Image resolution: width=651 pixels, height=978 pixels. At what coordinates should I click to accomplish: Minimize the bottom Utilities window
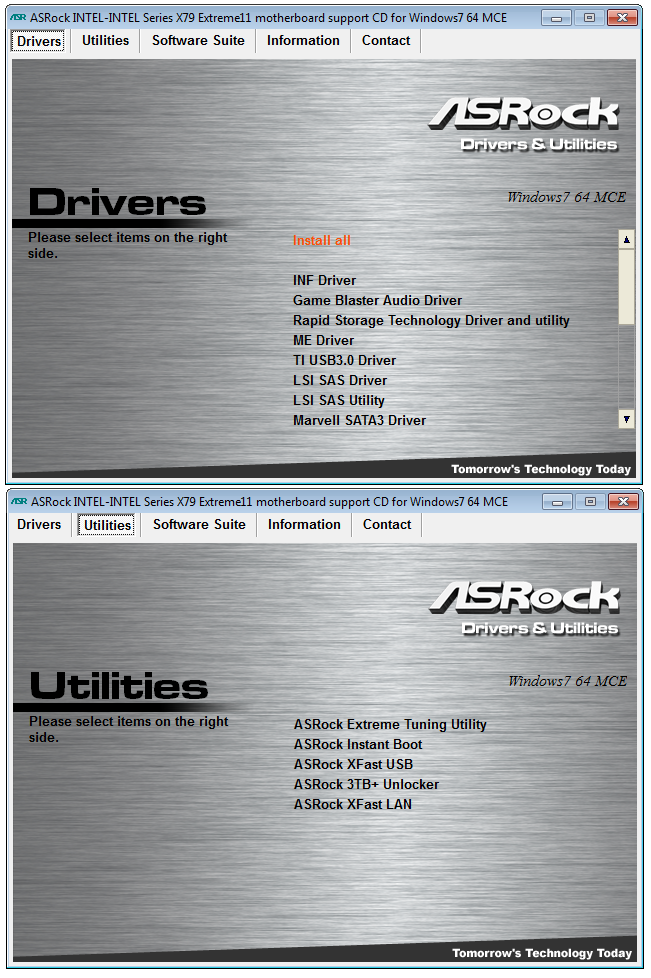click(x=557, y=501)
